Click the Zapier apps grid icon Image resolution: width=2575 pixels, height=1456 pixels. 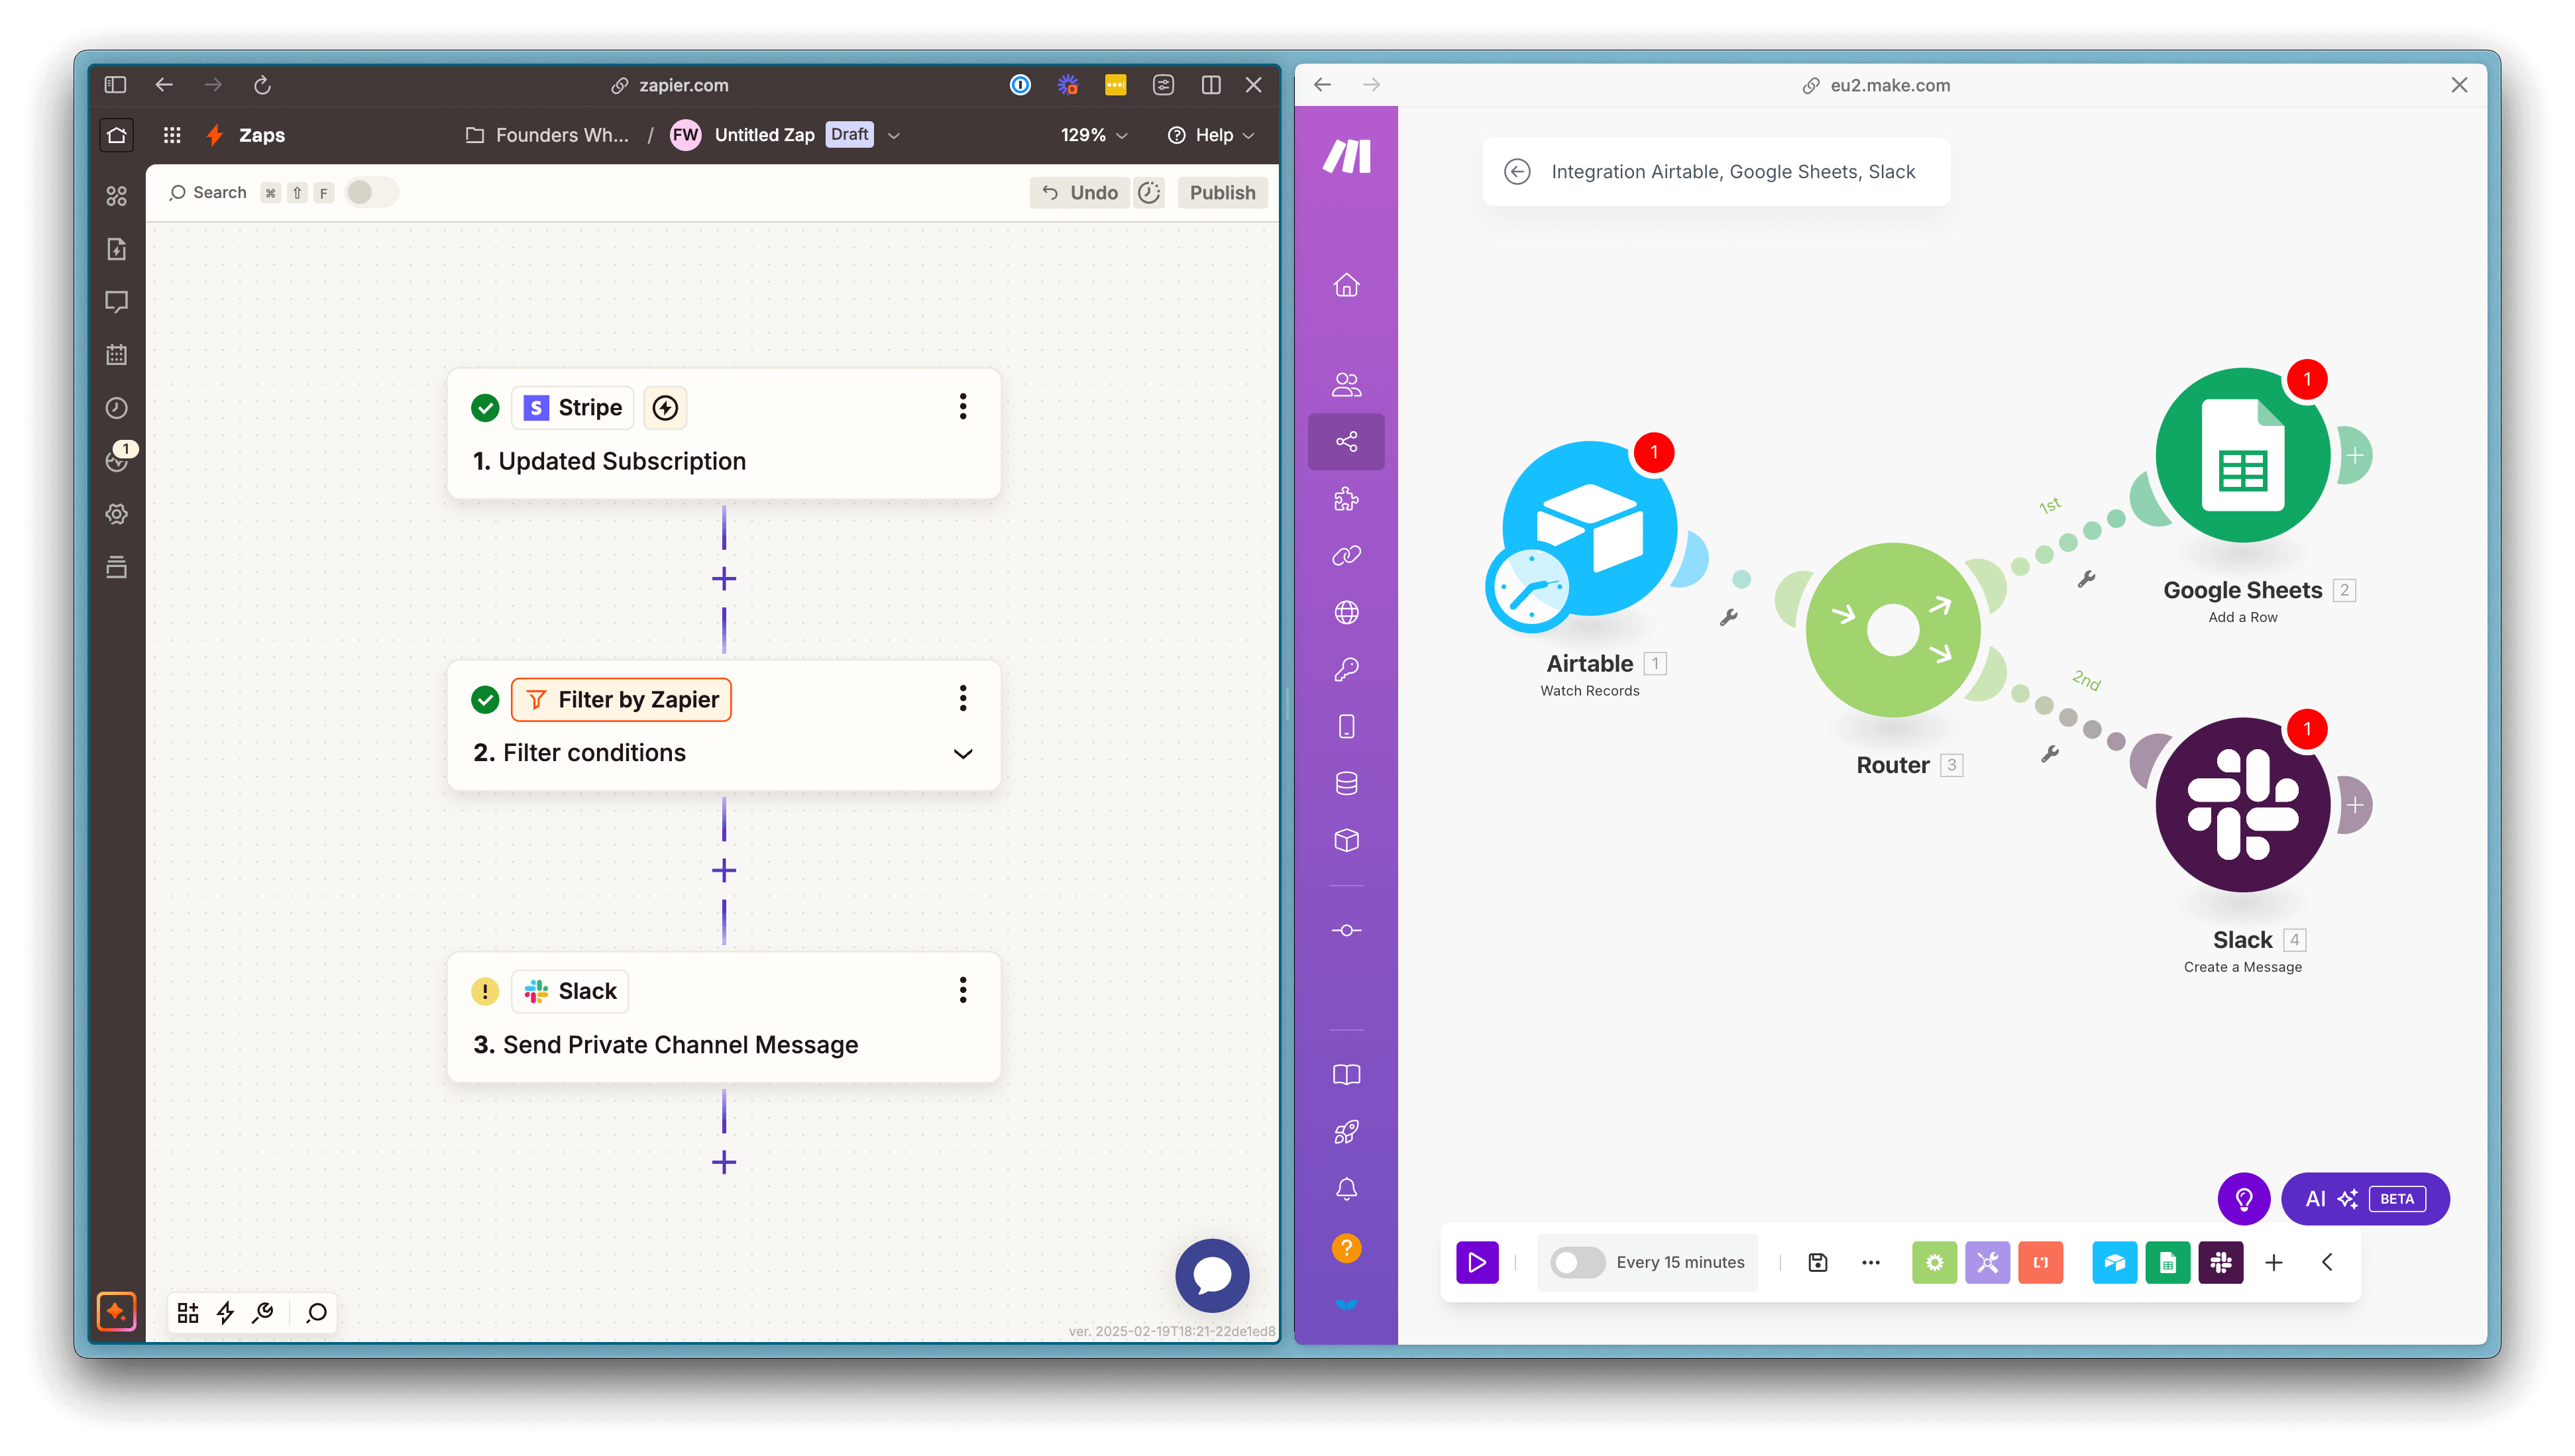coord(172,135)
